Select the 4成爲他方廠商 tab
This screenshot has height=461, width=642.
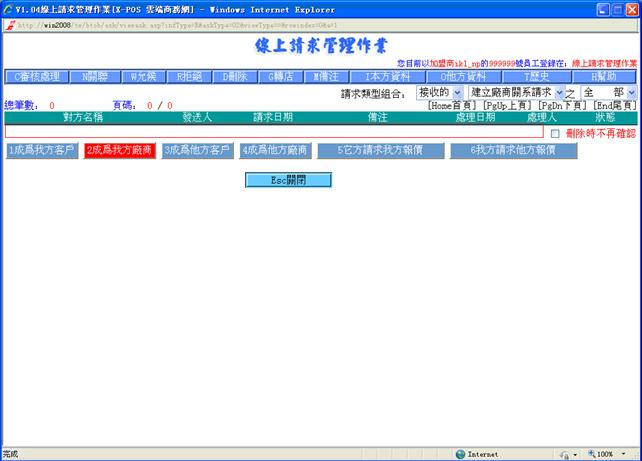tap(276, 150)
